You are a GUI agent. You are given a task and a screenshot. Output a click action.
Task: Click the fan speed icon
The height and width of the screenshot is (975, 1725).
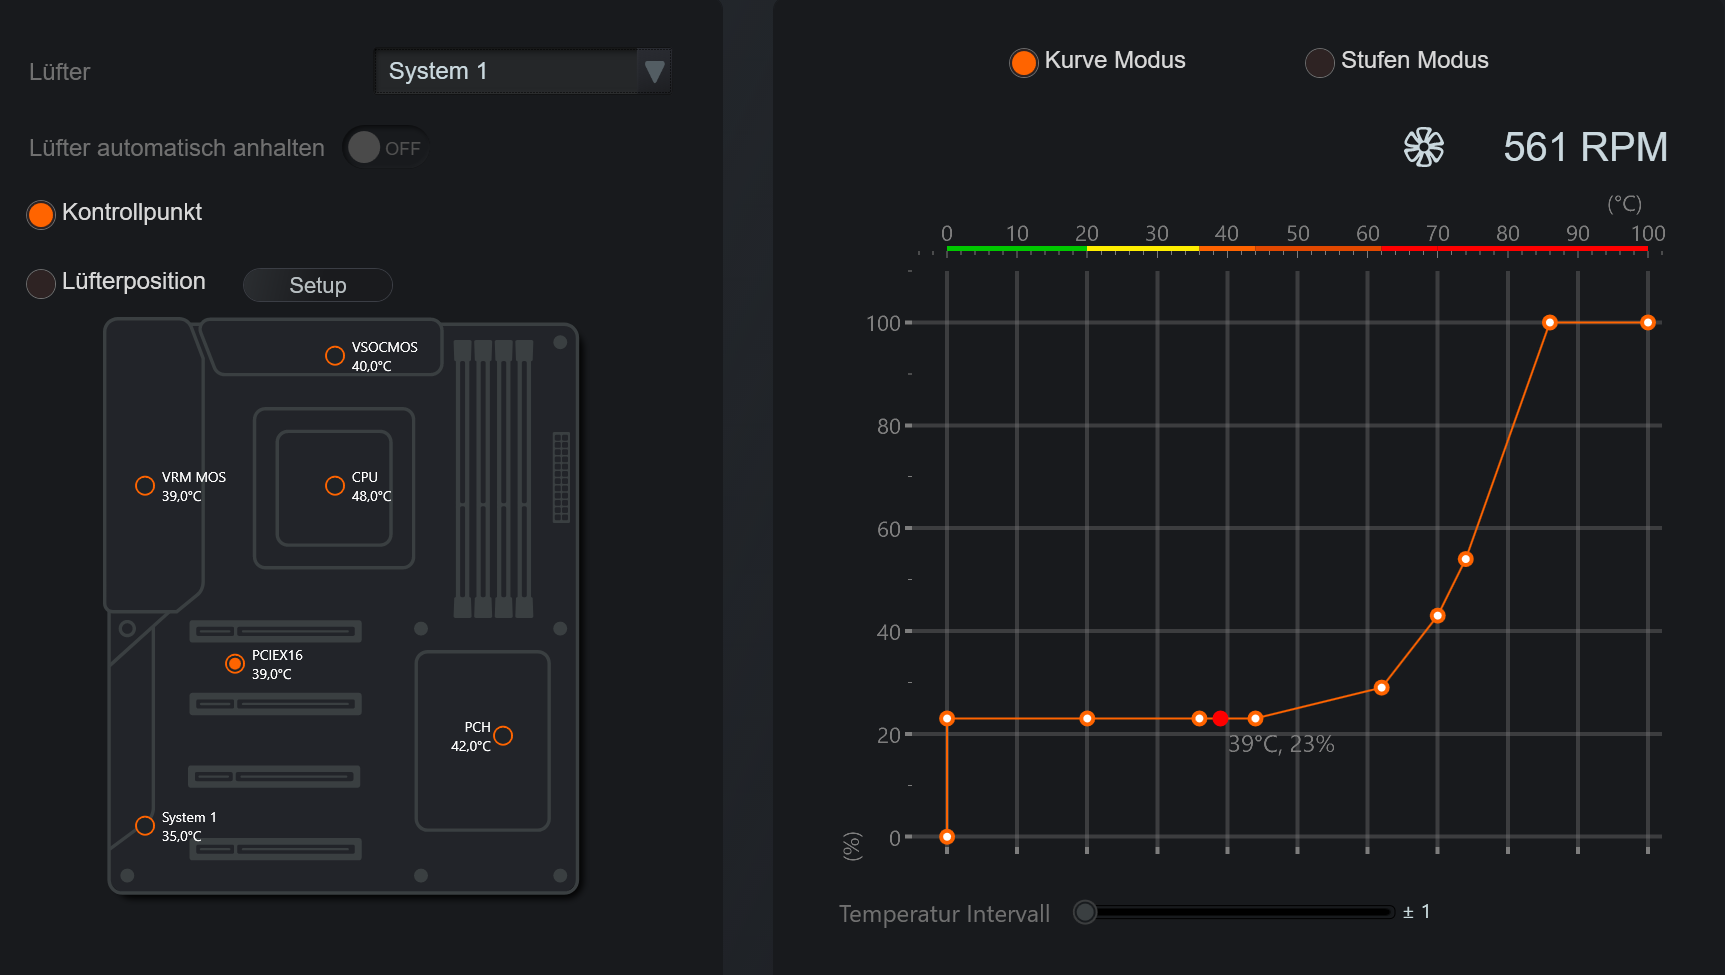(1424, 147)
